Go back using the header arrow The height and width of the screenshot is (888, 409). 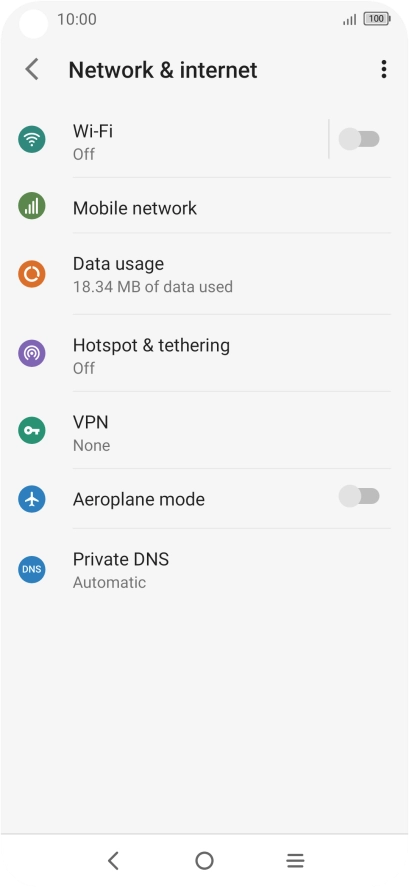click(32, 69)
